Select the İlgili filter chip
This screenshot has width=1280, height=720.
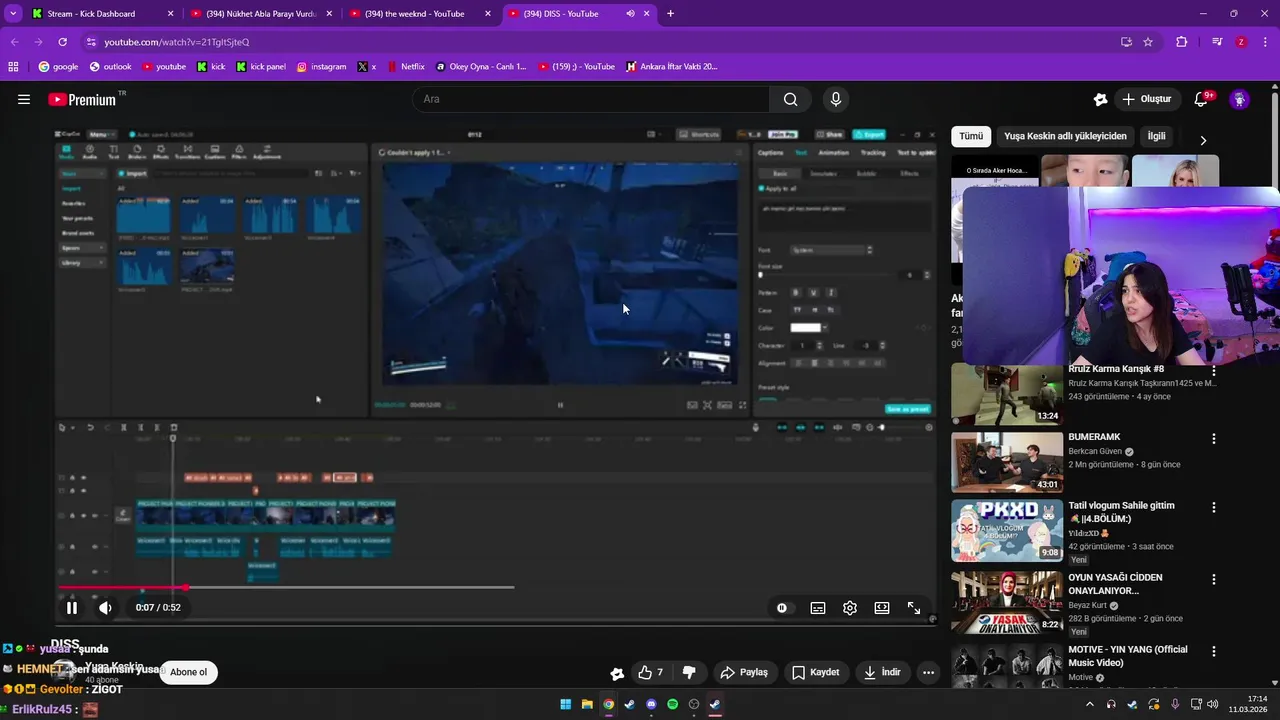1156,136
